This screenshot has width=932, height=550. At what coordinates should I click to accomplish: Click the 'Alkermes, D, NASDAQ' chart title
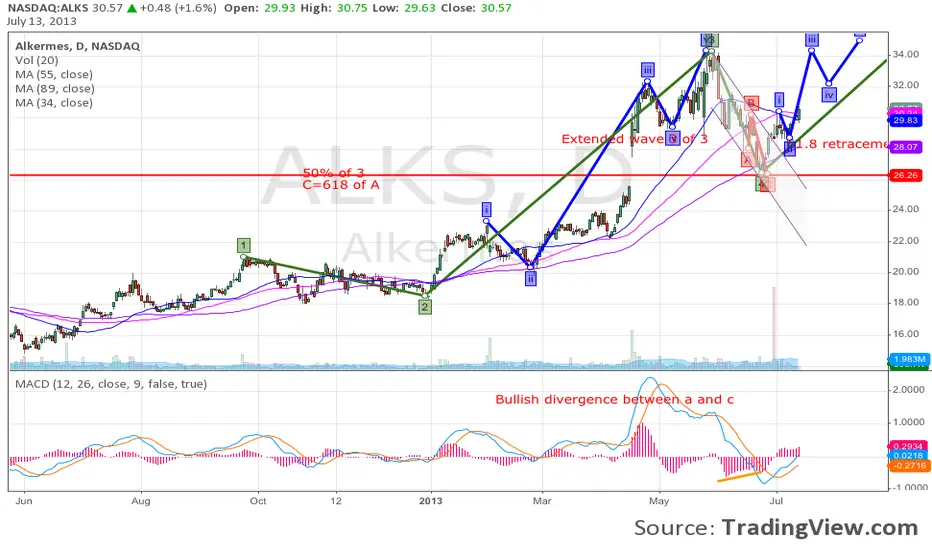coord(77,46)
